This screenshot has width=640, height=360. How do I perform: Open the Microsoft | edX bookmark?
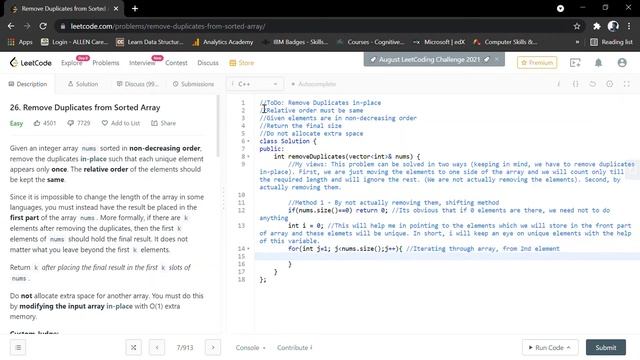coord(439,42)
